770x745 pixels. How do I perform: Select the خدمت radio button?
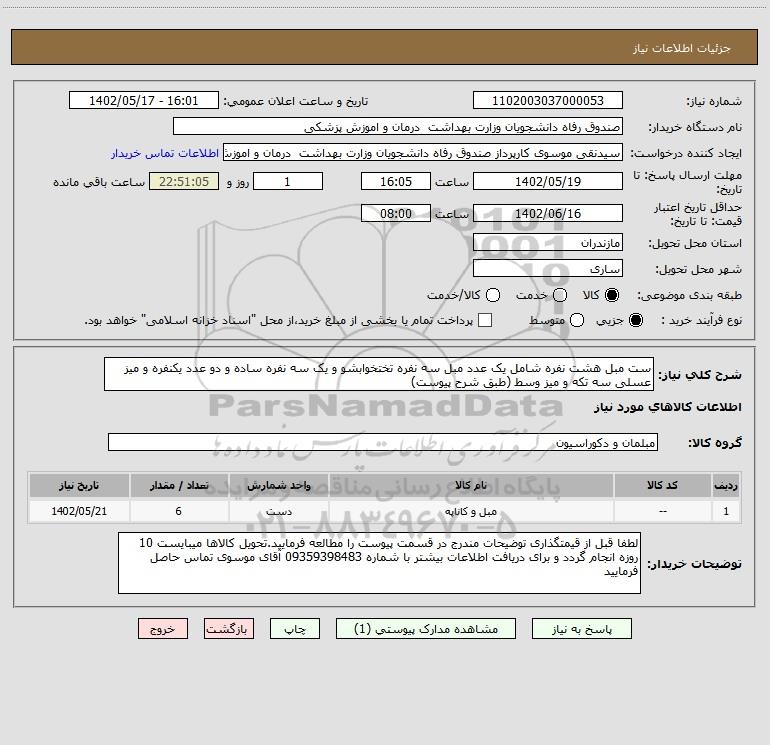point(560,295)
